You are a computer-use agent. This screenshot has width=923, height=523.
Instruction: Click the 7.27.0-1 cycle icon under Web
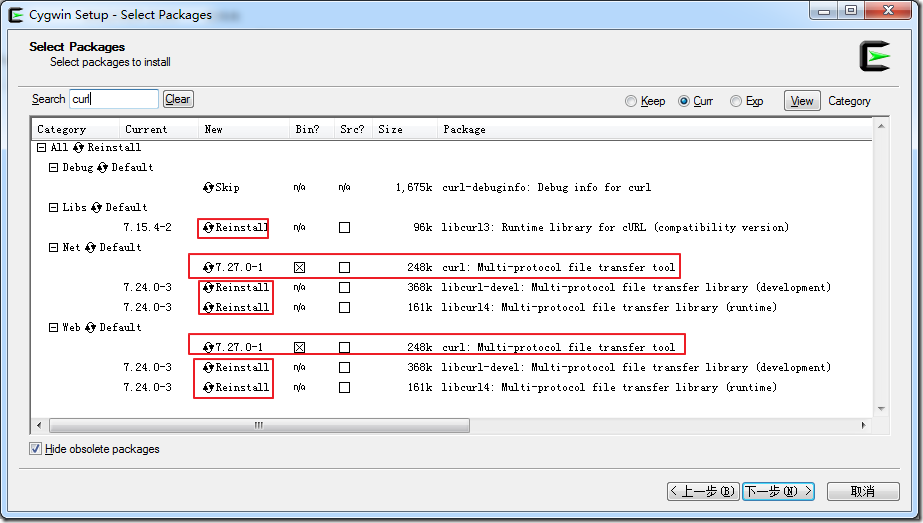pos(208,347)
